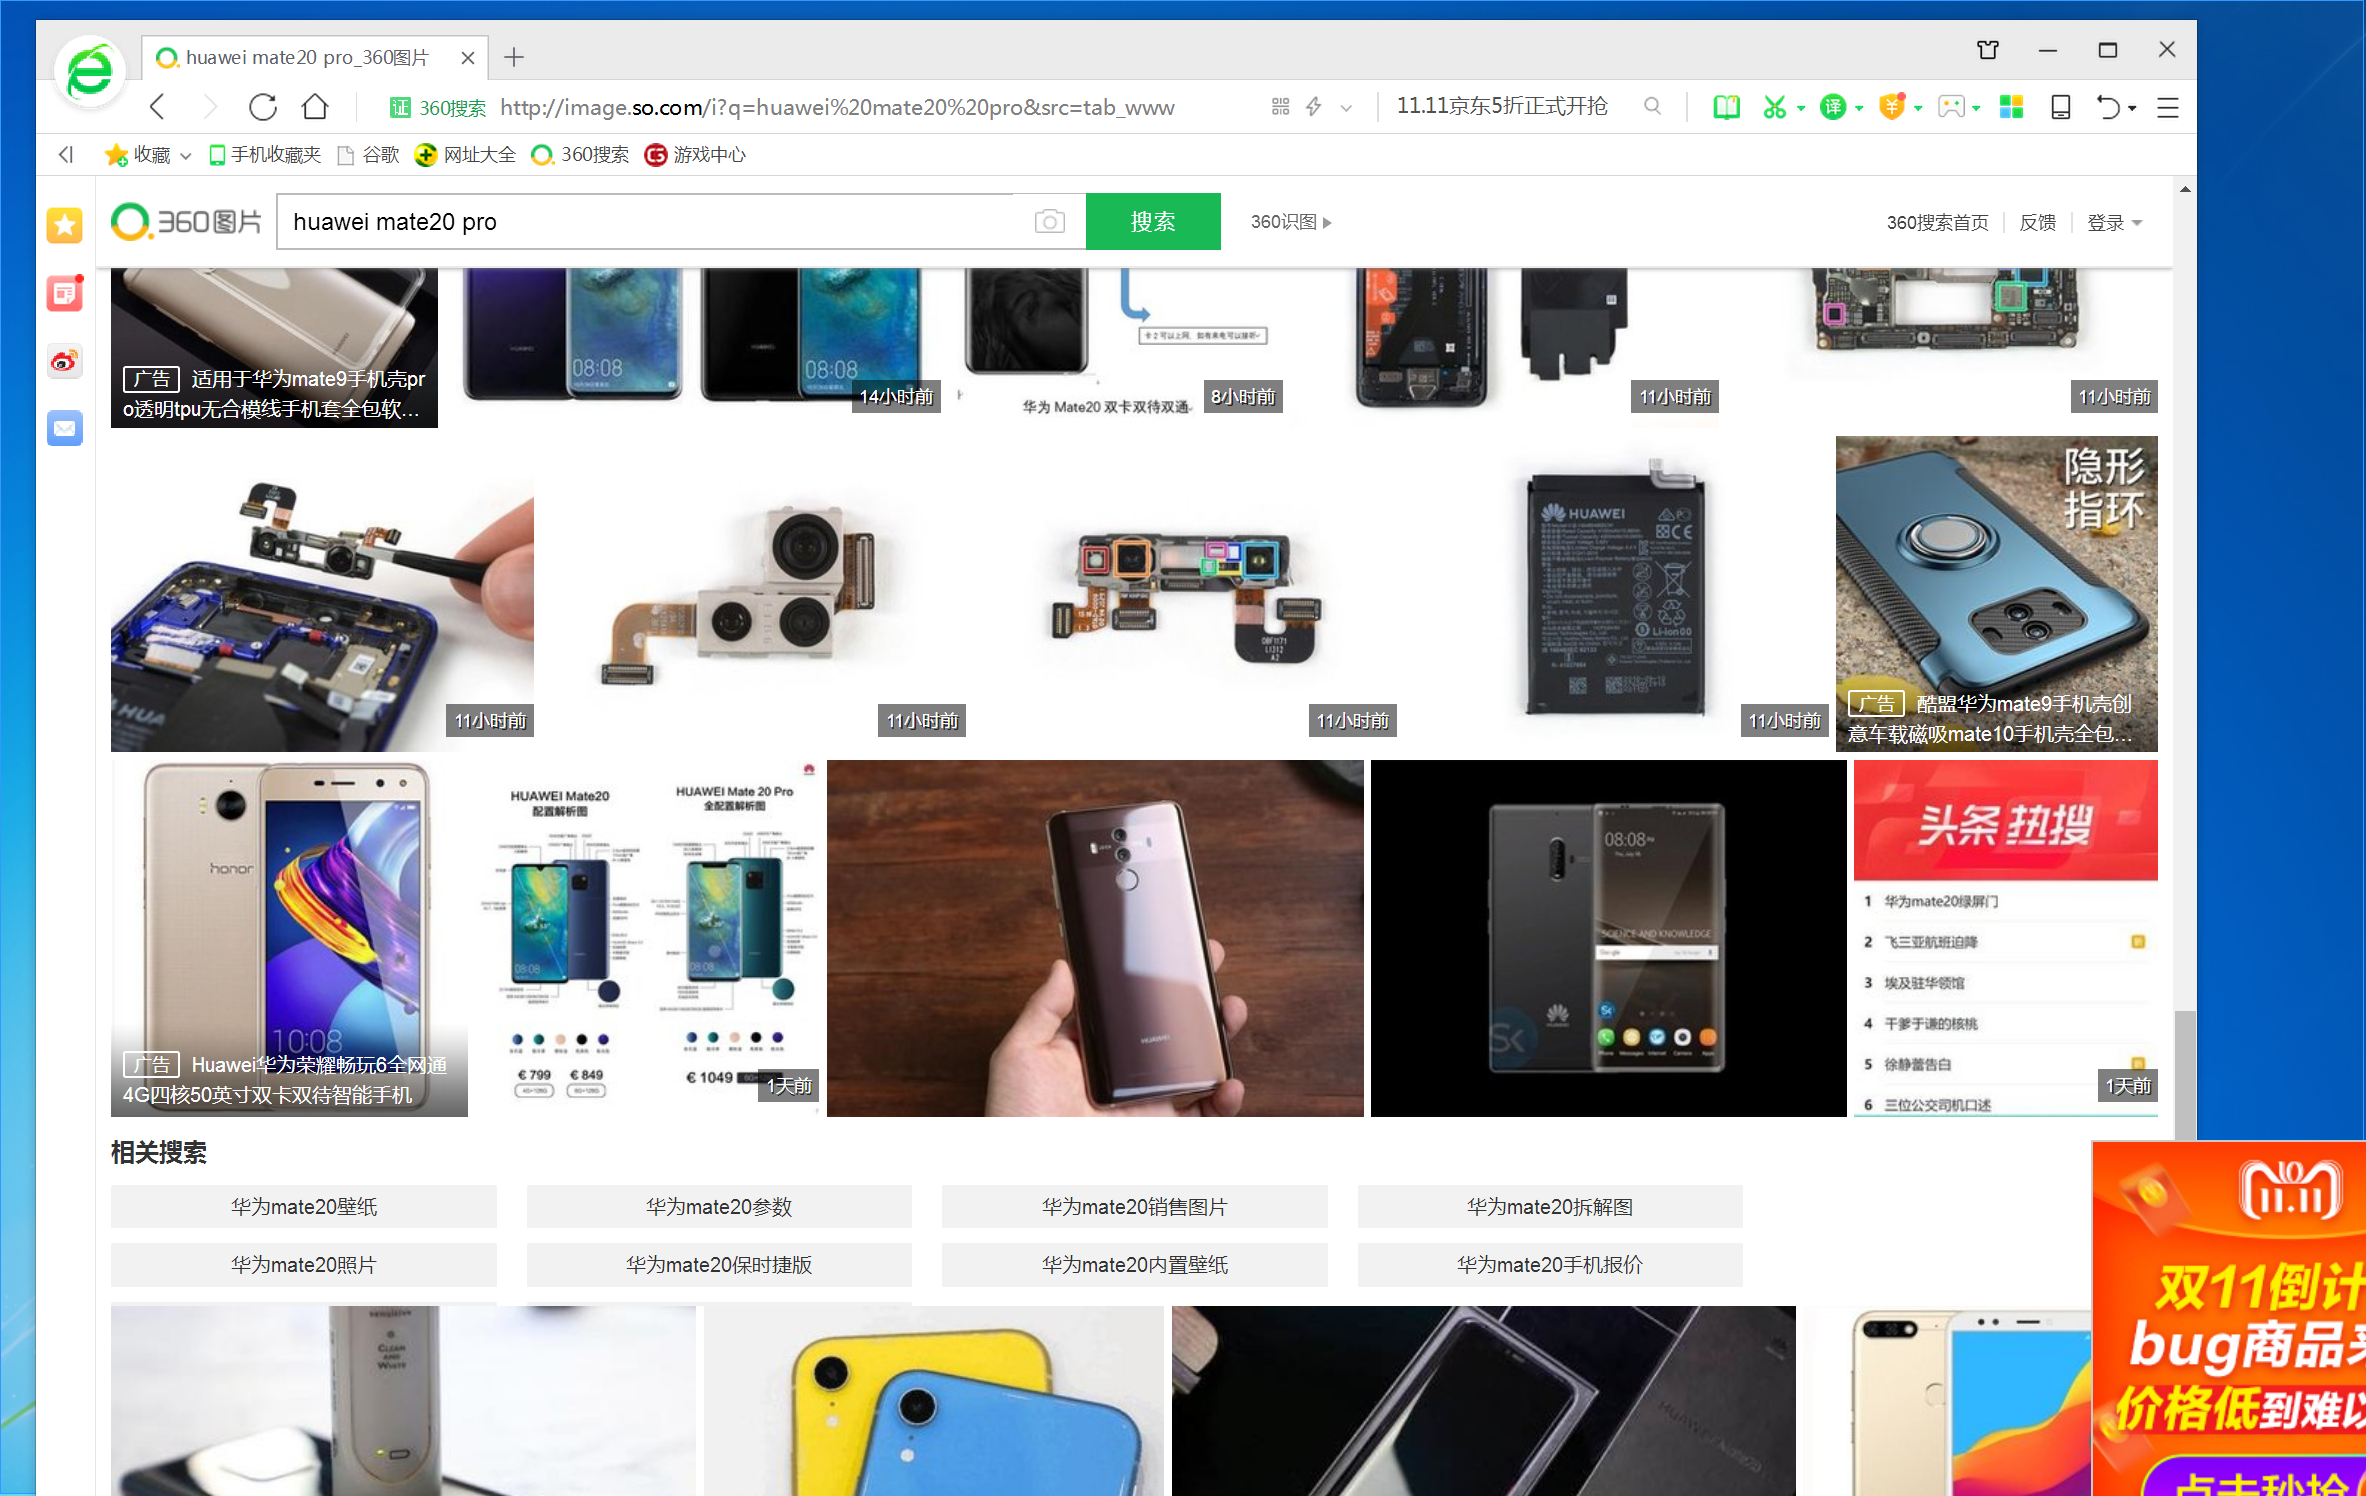The image size is (2366, 1496).
Task: Open the 手机收藏夹 bookmark
Action: pos(265,154)
